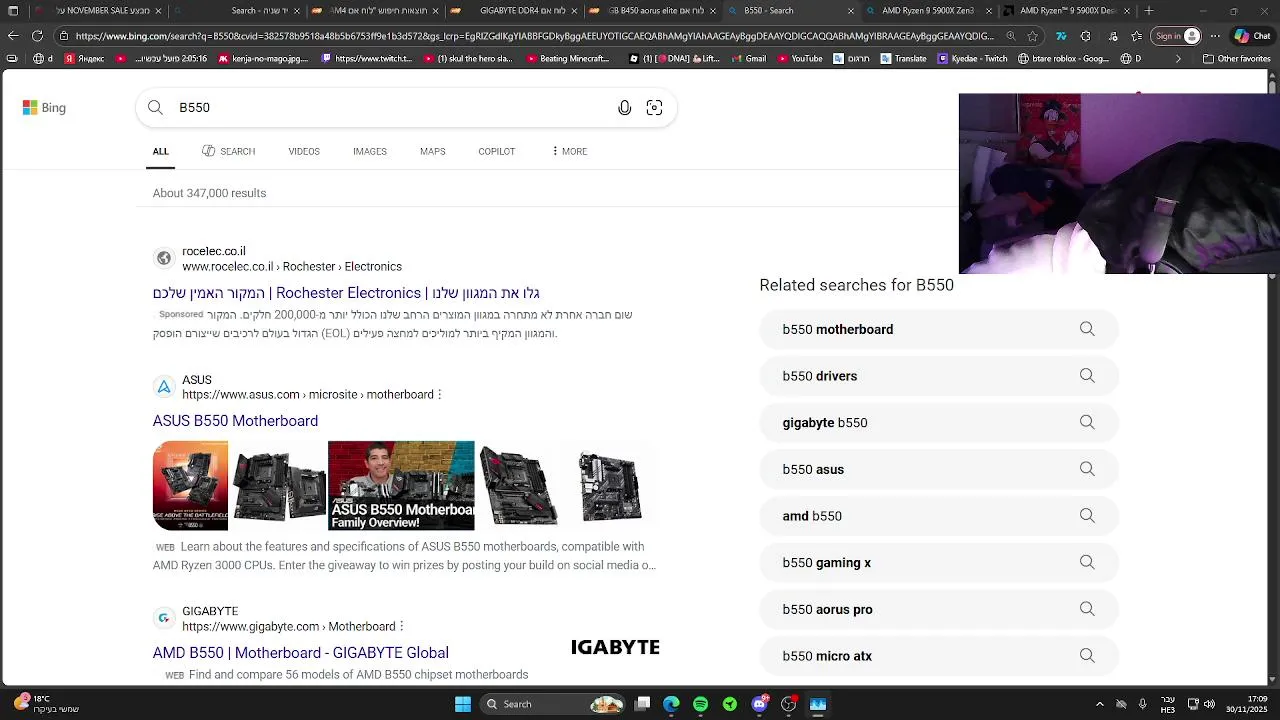Click the magnifier icon in the Bing search box
The width and height of the screenshot is (1280, 720).
point(155,107)
